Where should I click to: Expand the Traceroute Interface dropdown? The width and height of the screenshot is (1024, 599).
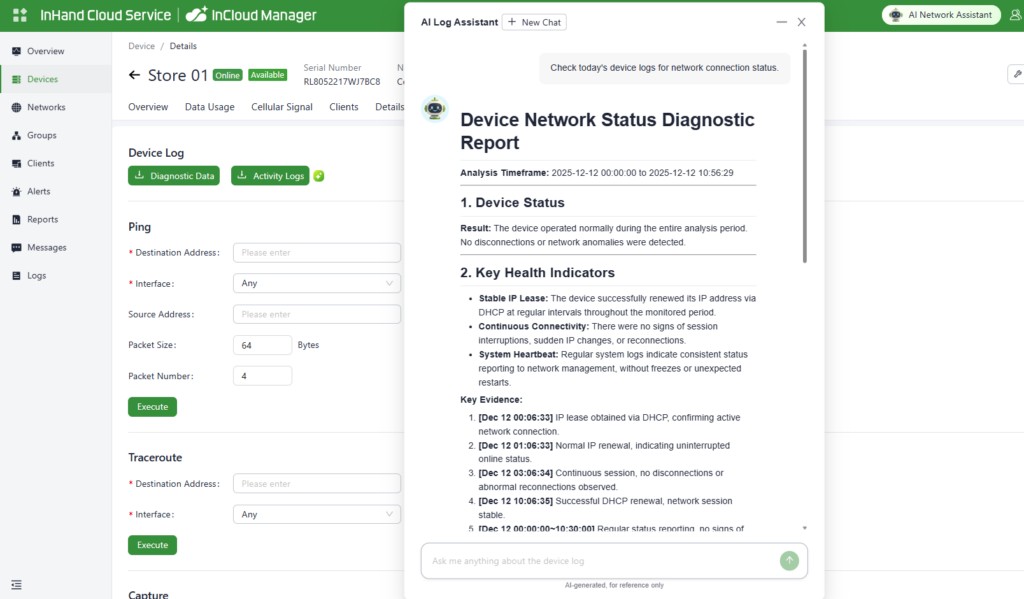click(x=316, y=514)
